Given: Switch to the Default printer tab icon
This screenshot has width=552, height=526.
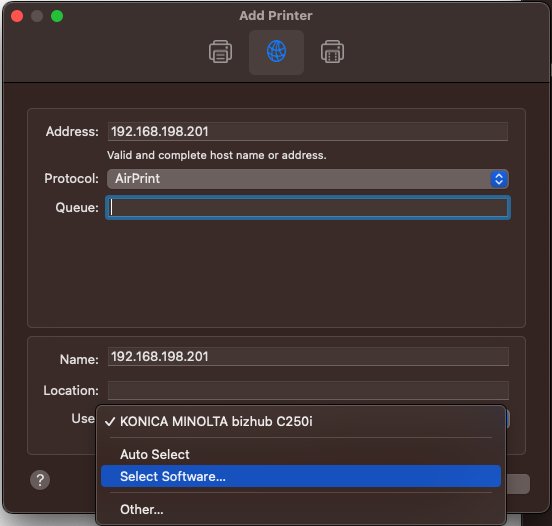Looking at the screenshot, I should pyautogui.click(x=220, y=52).
